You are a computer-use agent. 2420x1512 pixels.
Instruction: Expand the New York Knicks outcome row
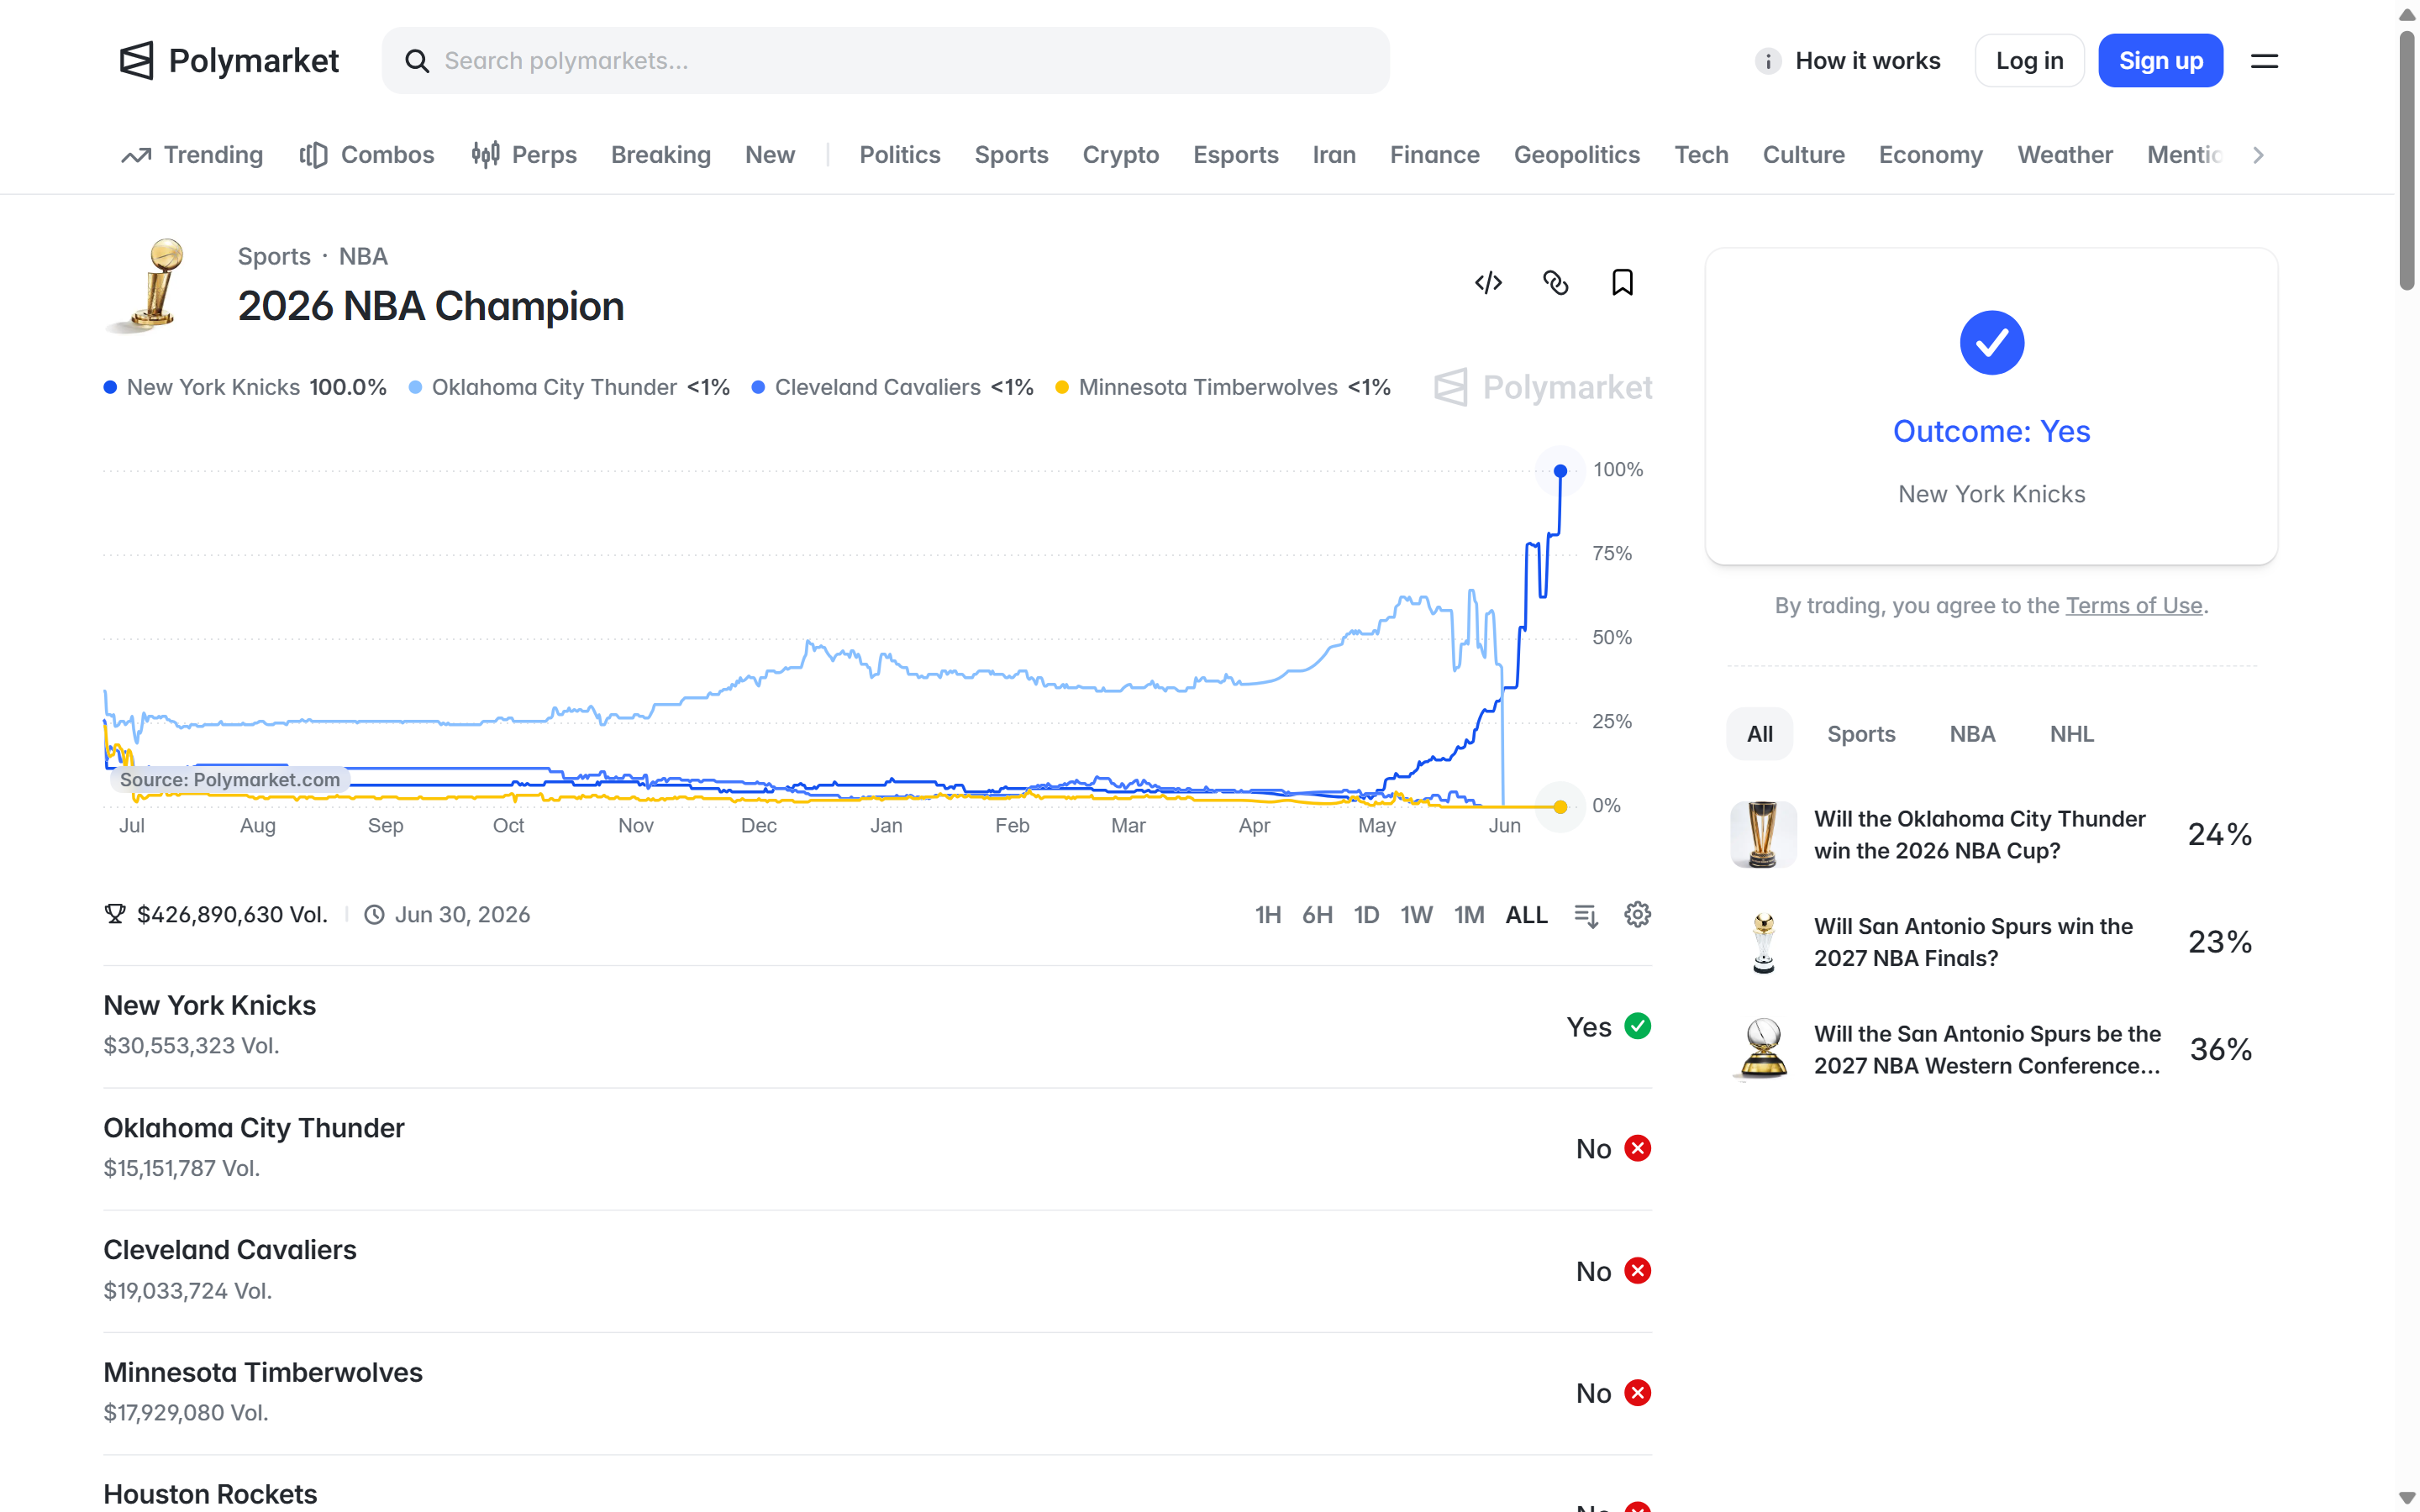pyautogui.click(x=877, y=1026)
